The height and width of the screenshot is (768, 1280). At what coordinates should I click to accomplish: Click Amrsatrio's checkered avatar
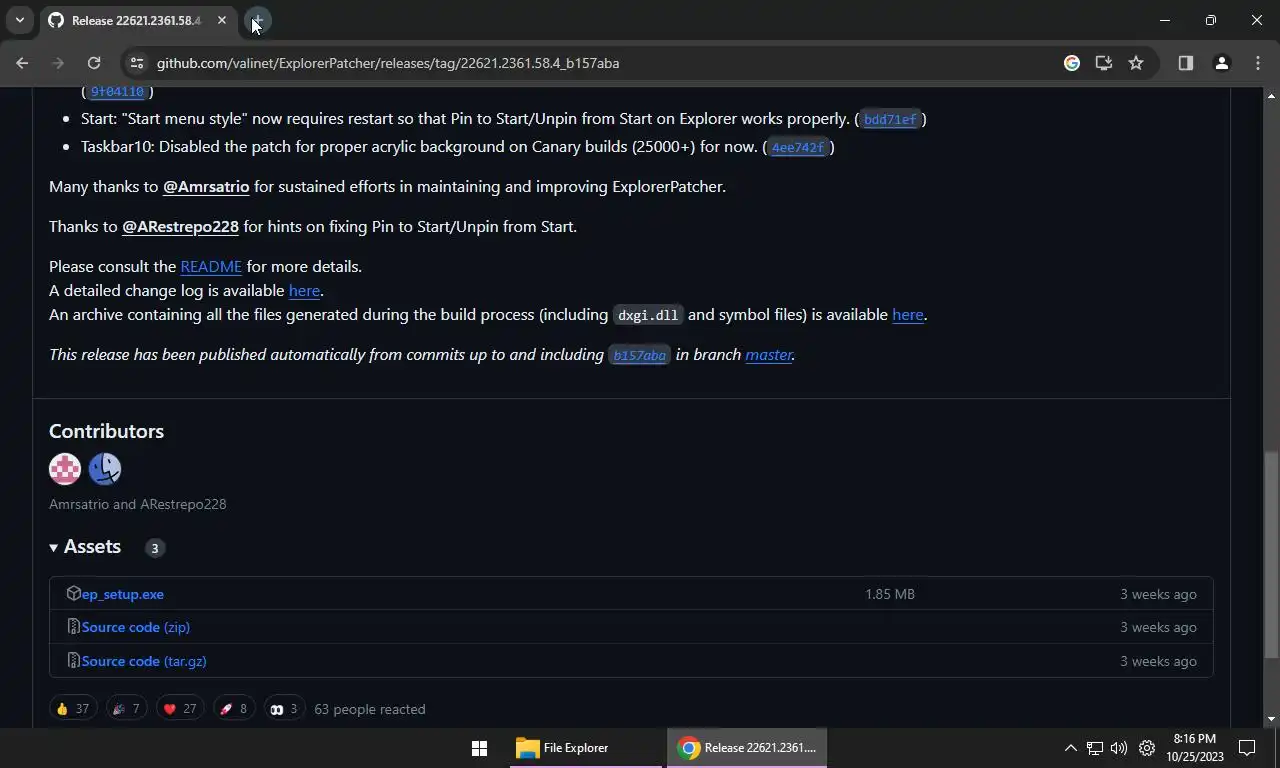click(65, 469)
